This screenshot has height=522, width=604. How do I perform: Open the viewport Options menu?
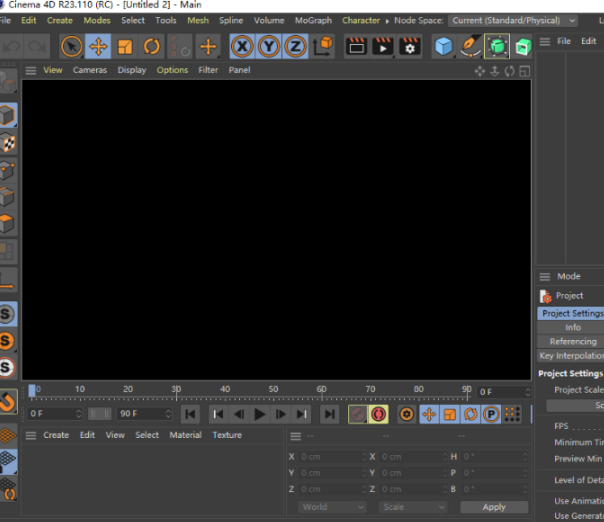[x=172, y=70]
